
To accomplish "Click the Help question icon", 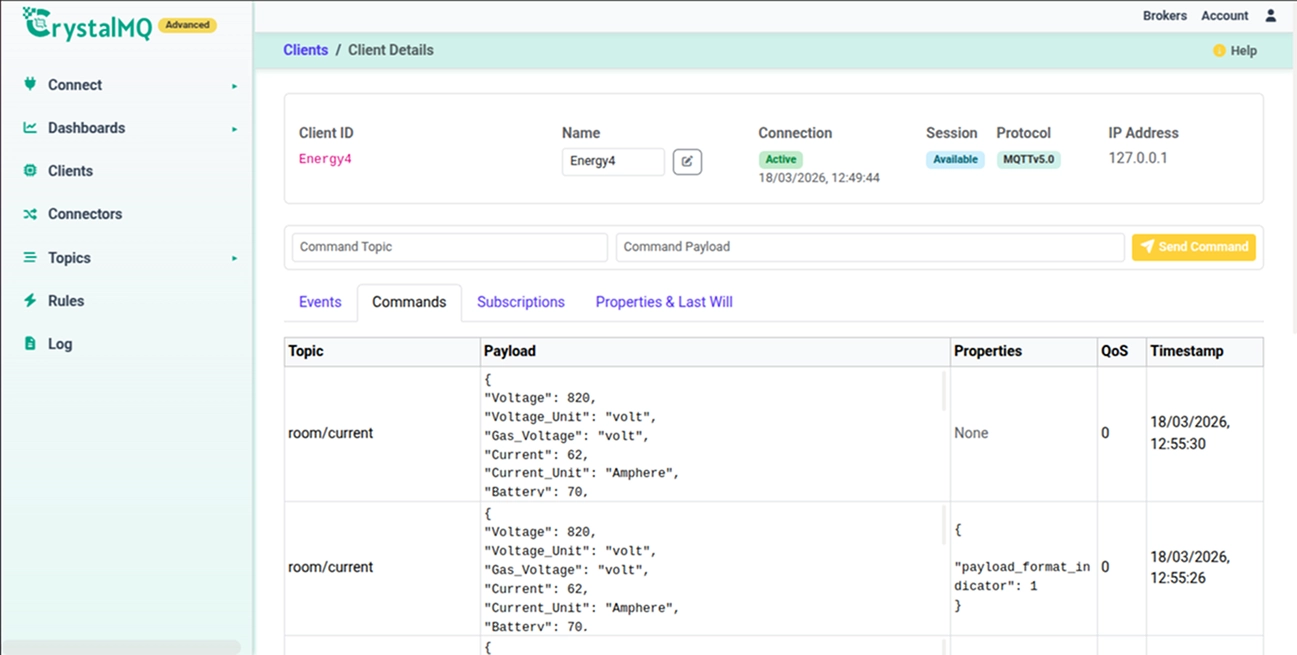I will click(x=1219, y=50).
